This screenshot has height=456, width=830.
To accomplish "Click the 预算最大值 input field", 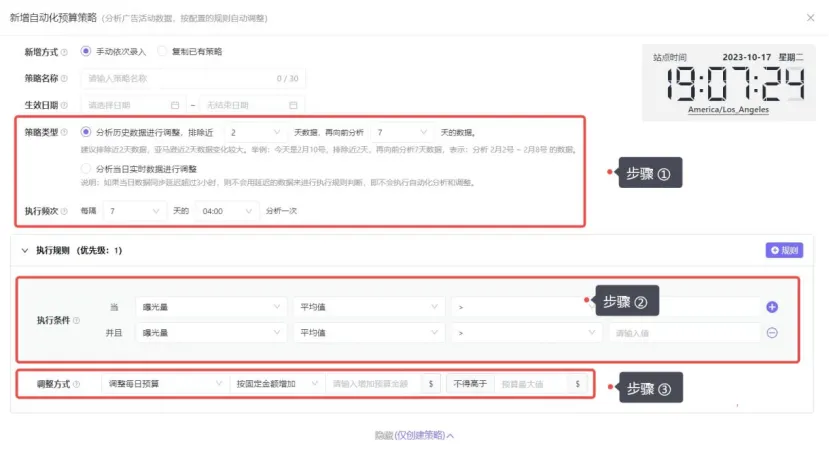I will point(531,384).
